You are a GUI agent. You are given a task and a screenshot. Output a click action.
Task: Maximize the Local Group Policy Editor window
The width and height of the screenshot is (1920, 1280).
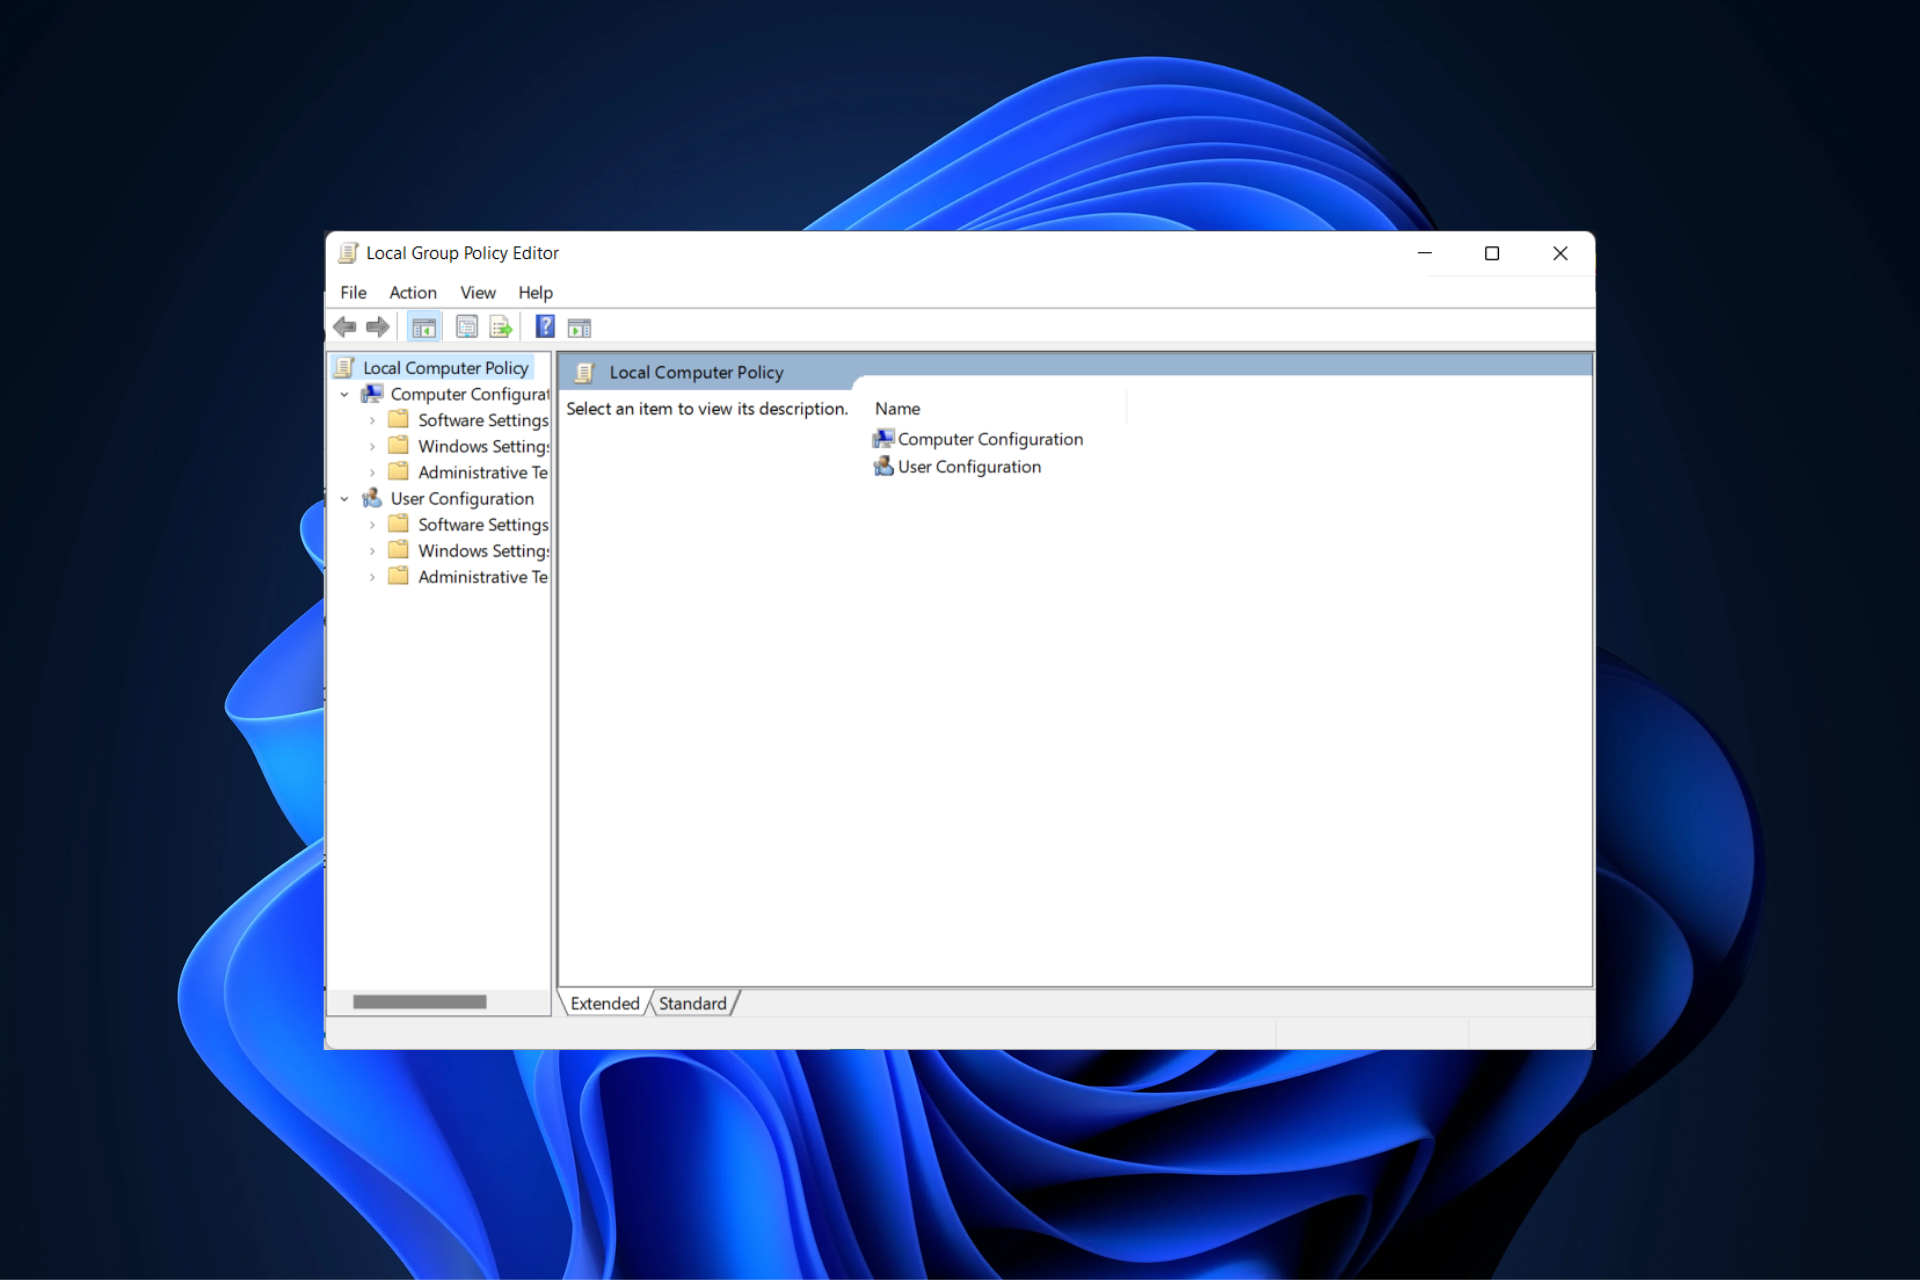click(x=1492, y=253)
